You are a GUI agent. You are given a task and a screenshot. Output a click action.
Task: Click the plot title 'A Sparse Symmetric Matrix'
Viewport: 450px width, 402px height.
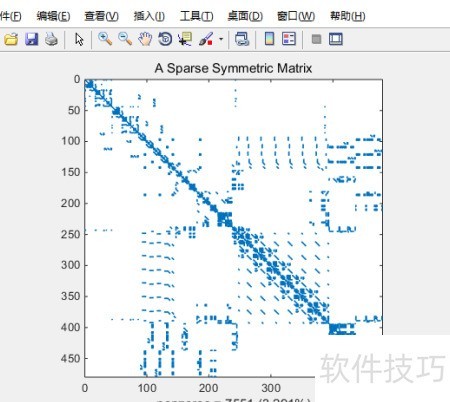233,68
